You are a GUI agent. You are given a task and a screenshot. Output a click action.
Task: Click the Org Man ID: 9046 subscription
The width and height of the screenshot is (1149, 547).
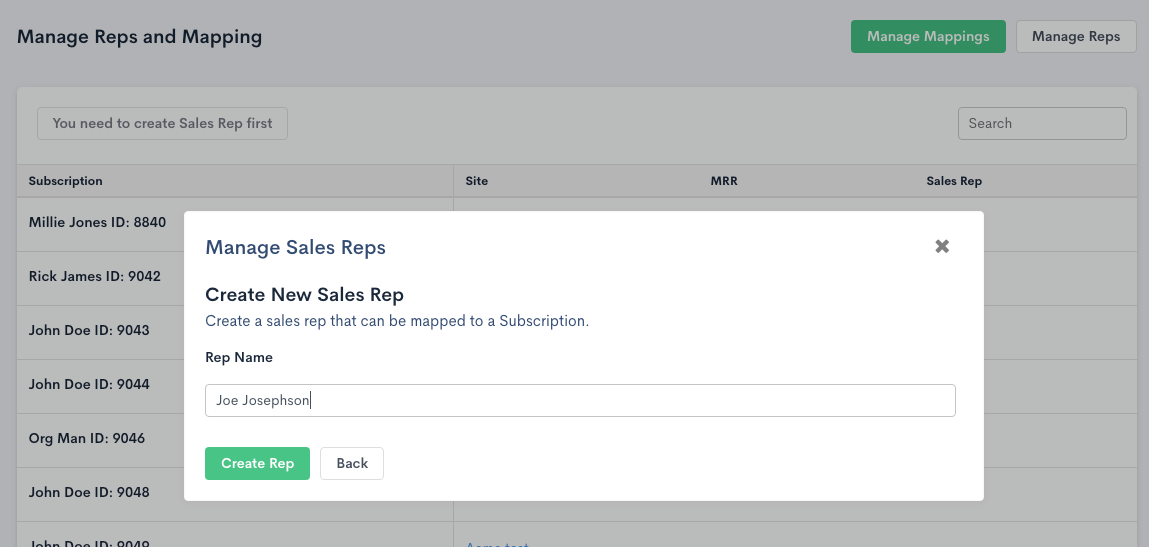[87, 438]
